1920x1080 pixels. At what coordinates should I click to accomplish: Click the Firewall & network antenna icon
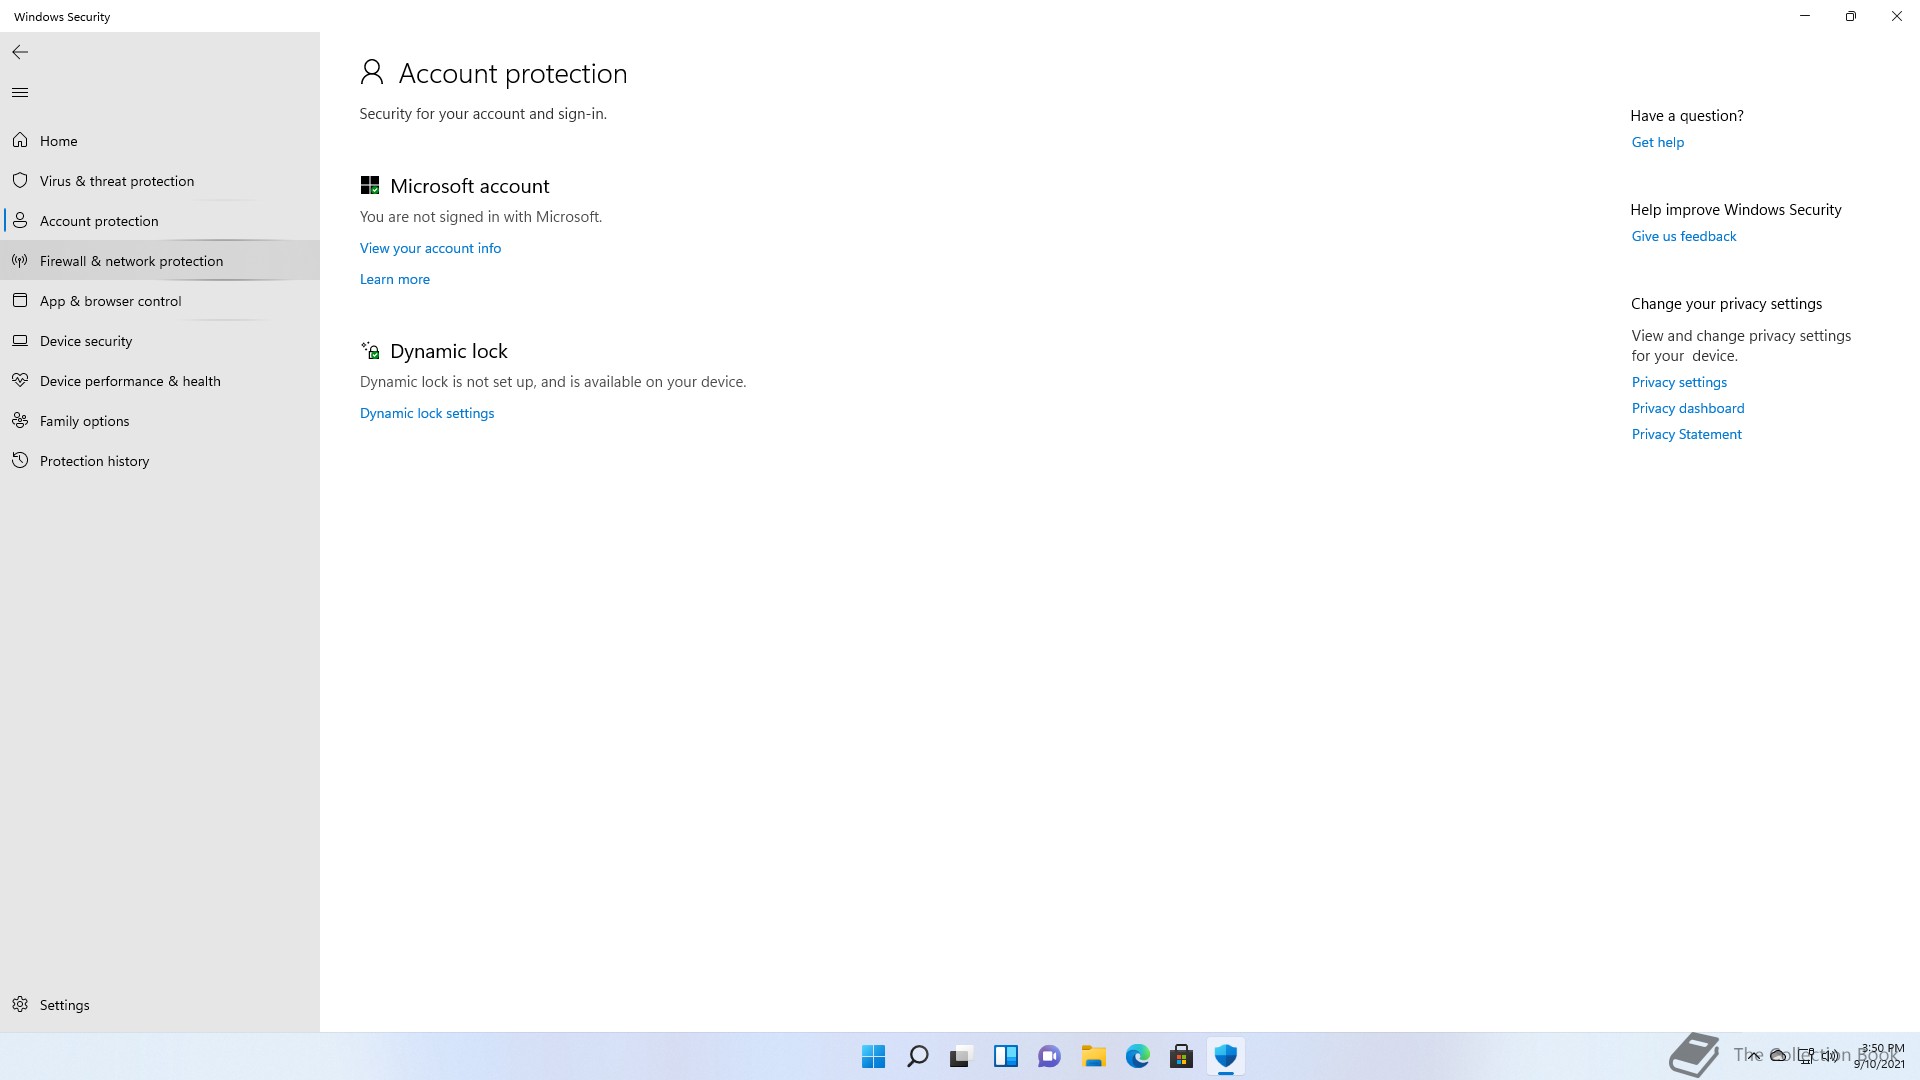[x=20, y=261]
